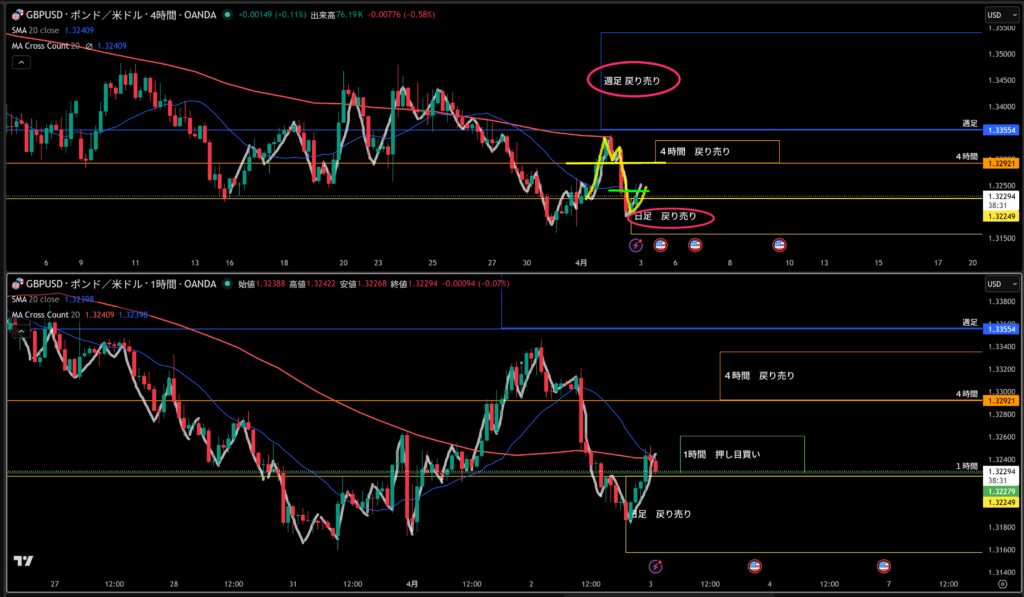Collapse the indicator legend in top chart

click(21, 62)
